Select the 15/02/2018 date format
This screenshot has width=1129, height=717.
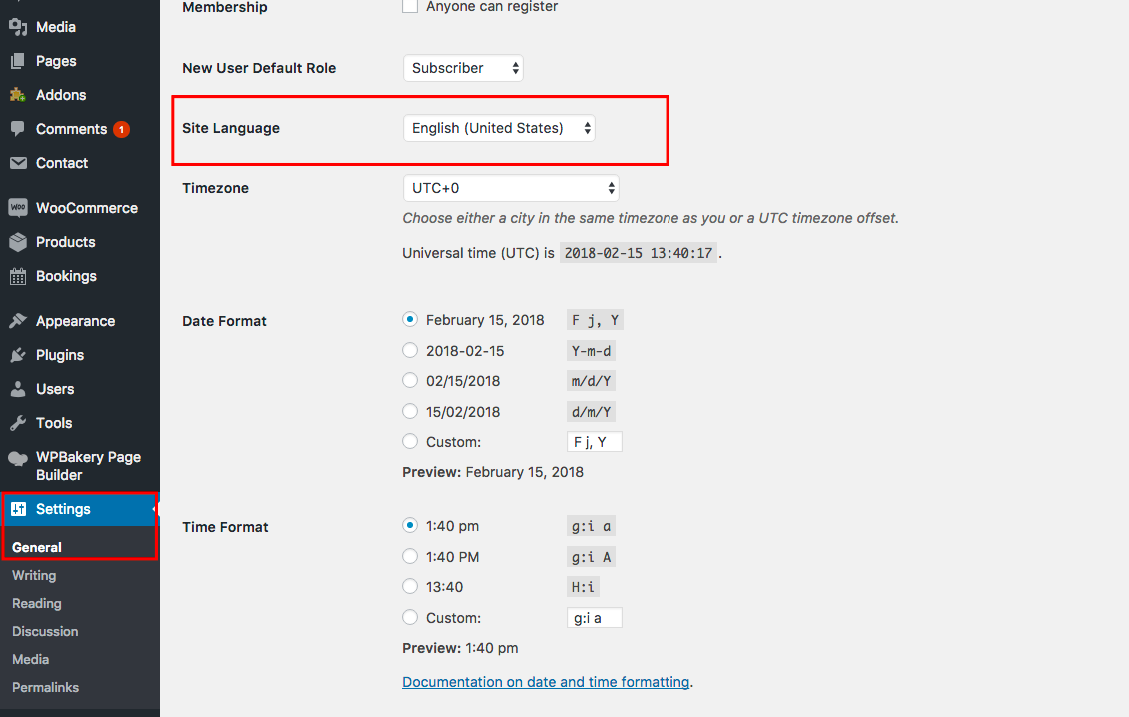(x=410, y=411)
